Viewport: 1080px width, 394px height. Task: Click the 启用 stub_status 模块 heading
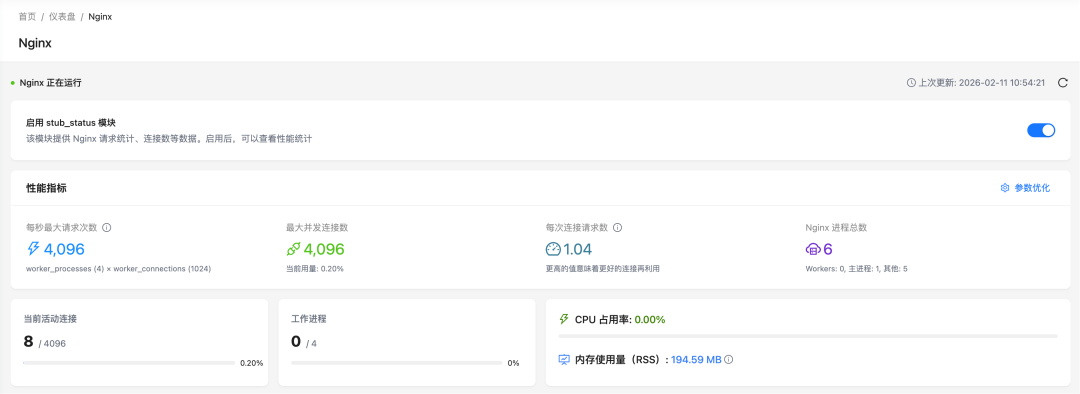pyautogui.click(x=70, y=123)
